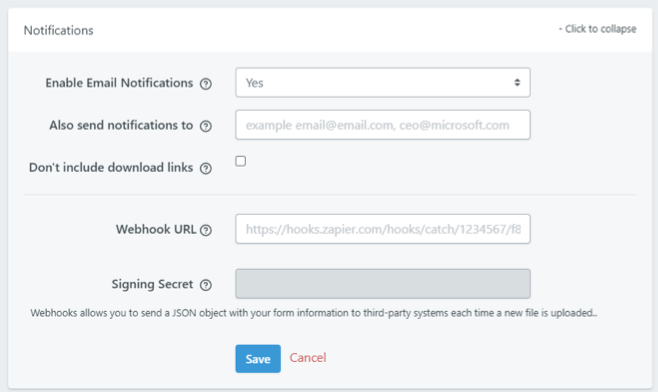
Task: Save the notification settings
Action: coord(258,358)
